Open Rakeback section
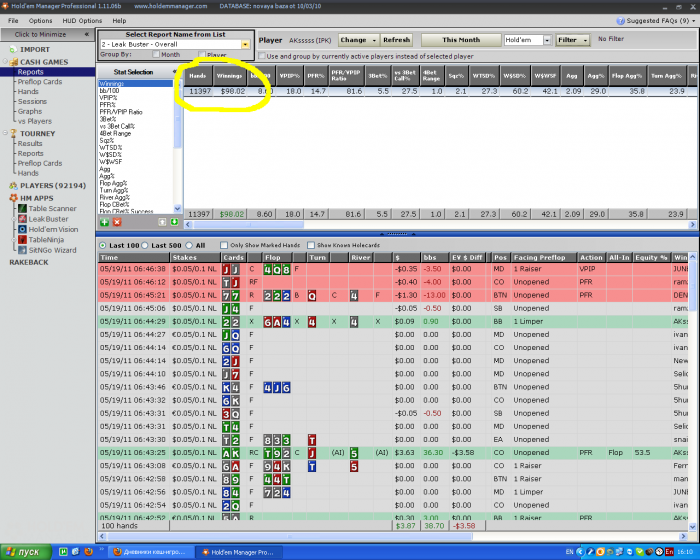 [29, 262]
